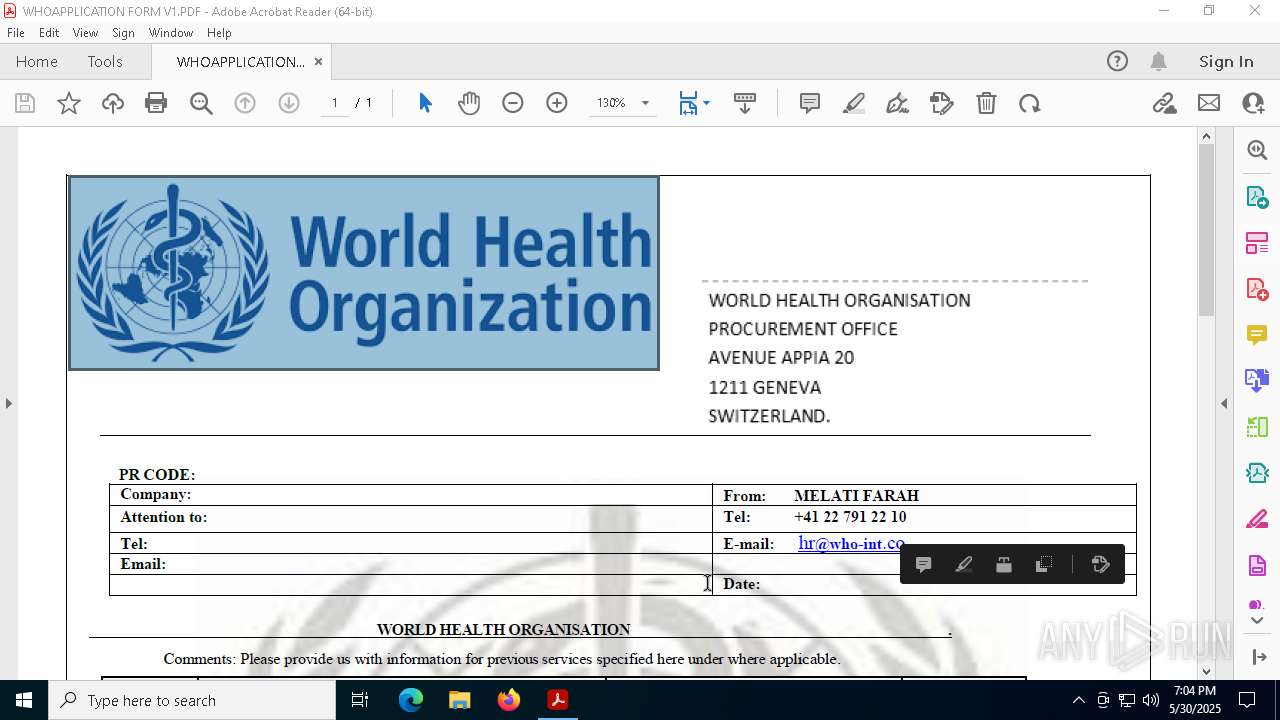
Task: Open the notifications bell
Action: [x=1158, y=62]
